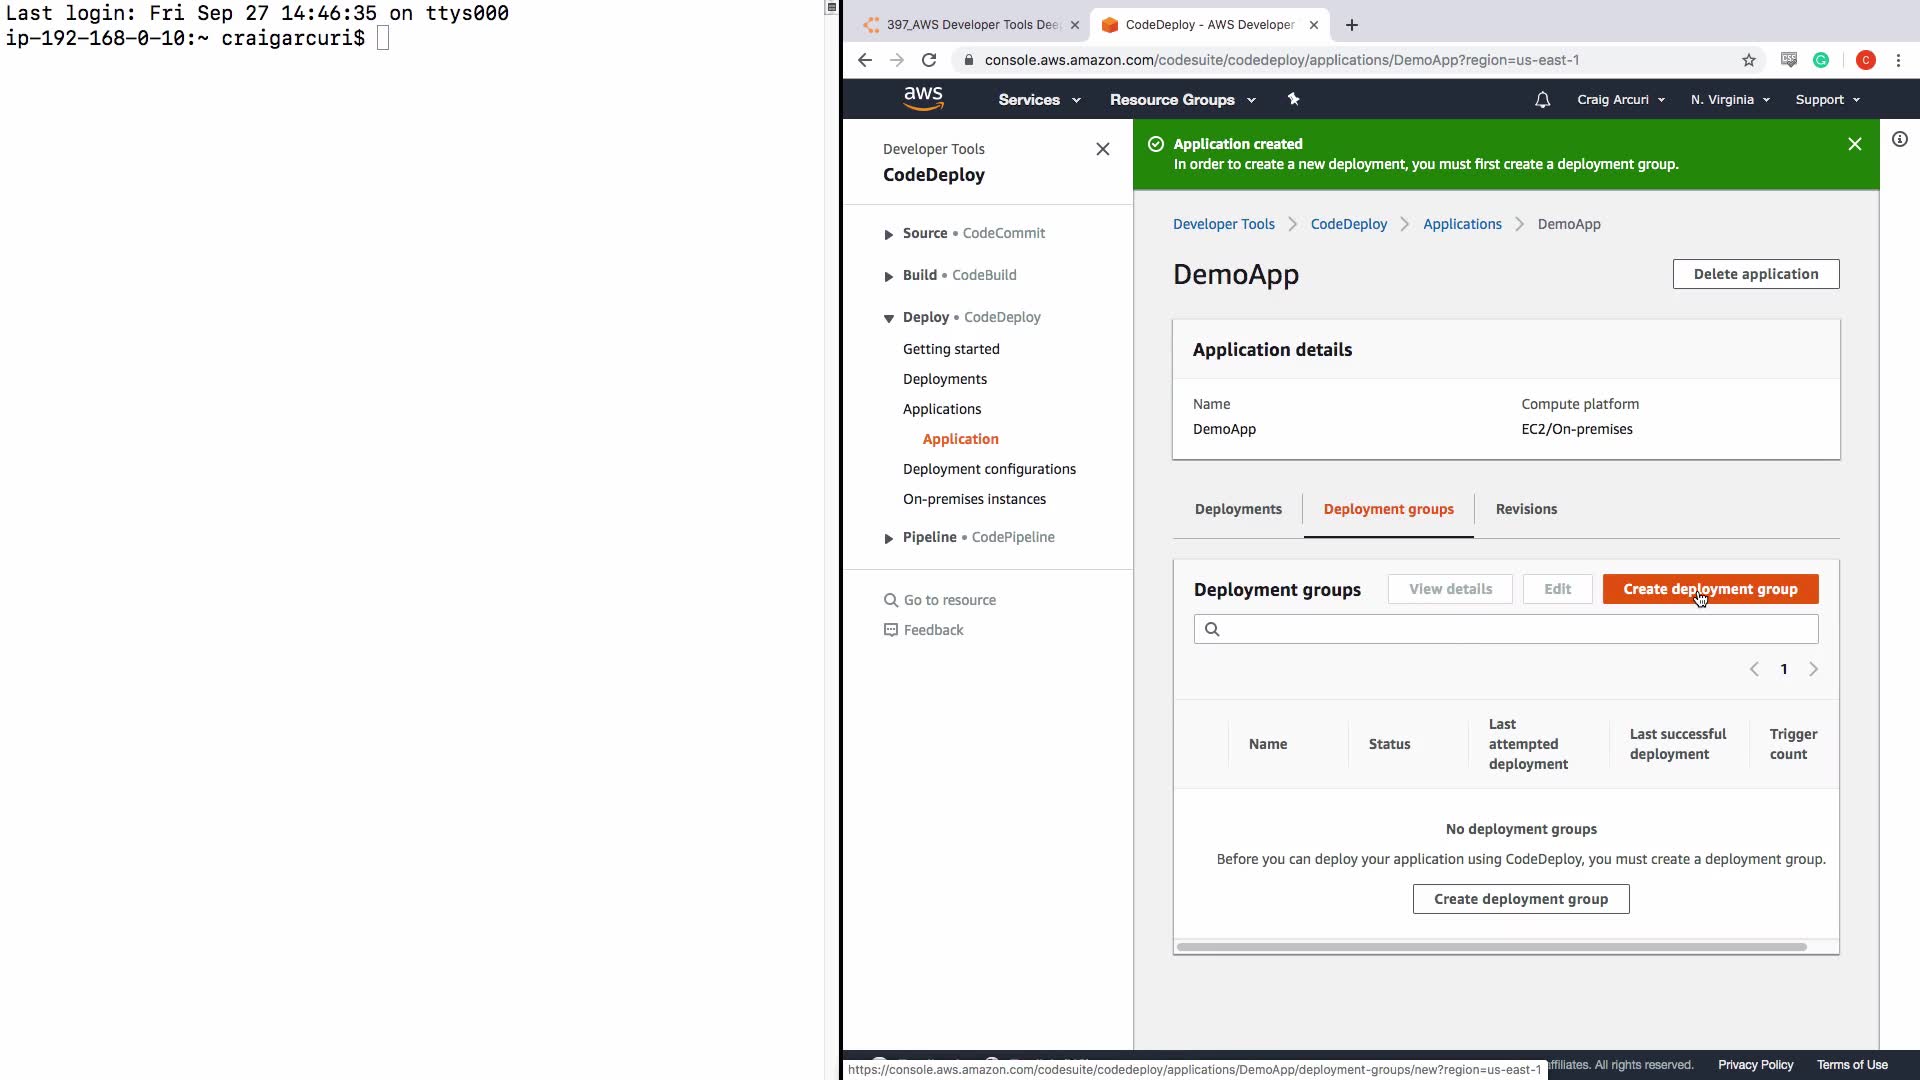Dismiss the Application created success banner

click(x=1854, y=144)
